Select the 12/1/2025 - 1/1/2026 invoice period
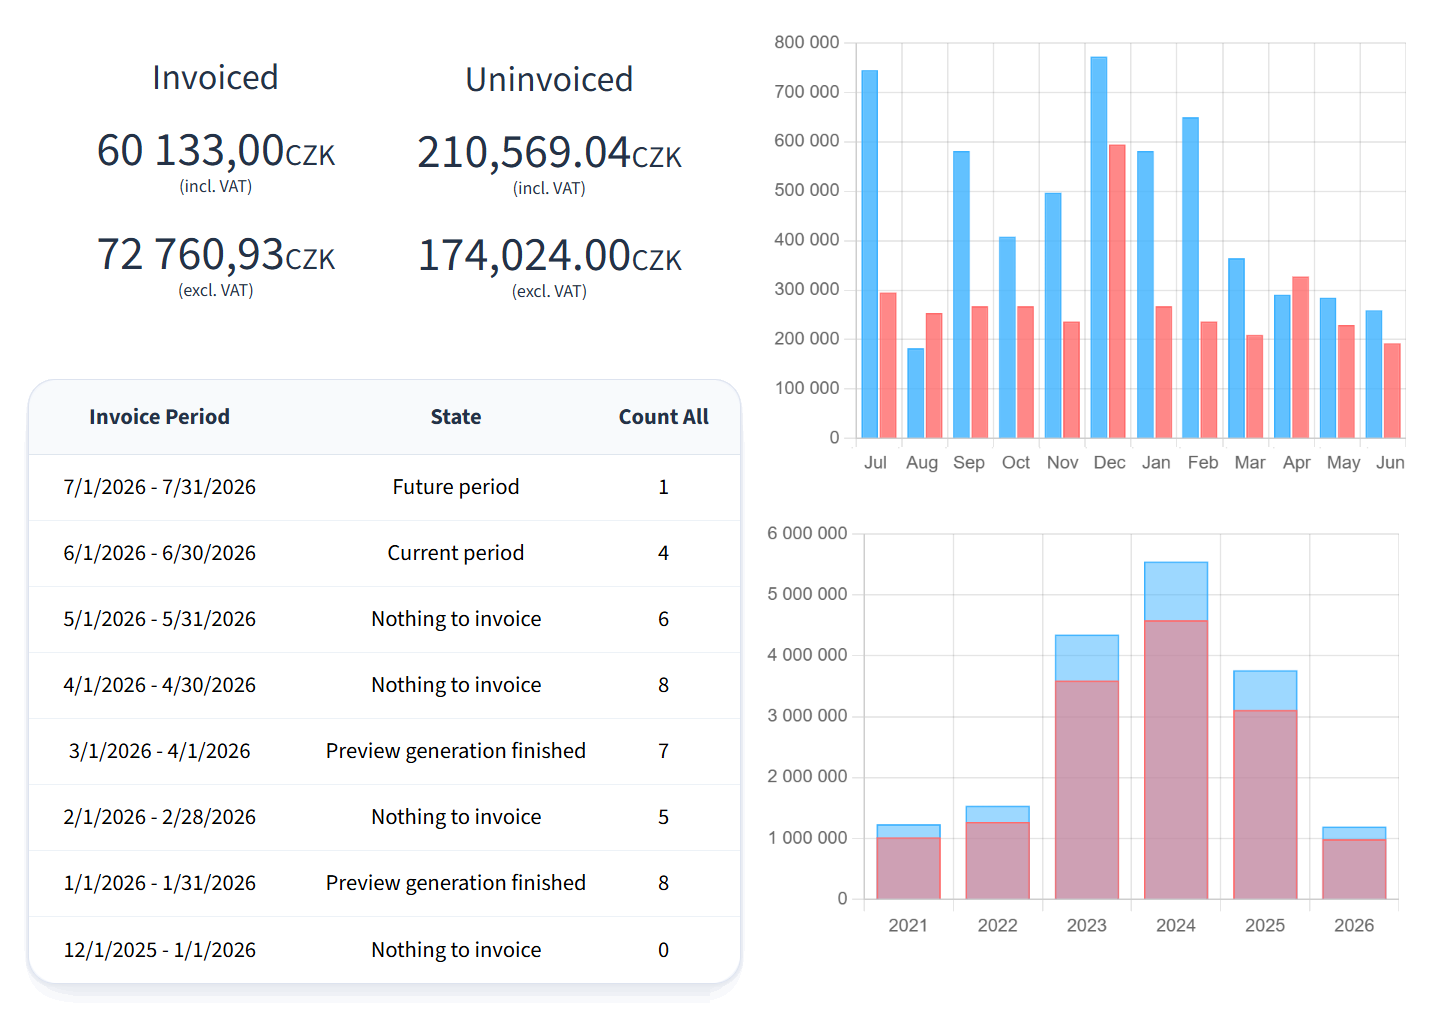The width and height of the screenshot is (1442, 1025). (160, 950)
